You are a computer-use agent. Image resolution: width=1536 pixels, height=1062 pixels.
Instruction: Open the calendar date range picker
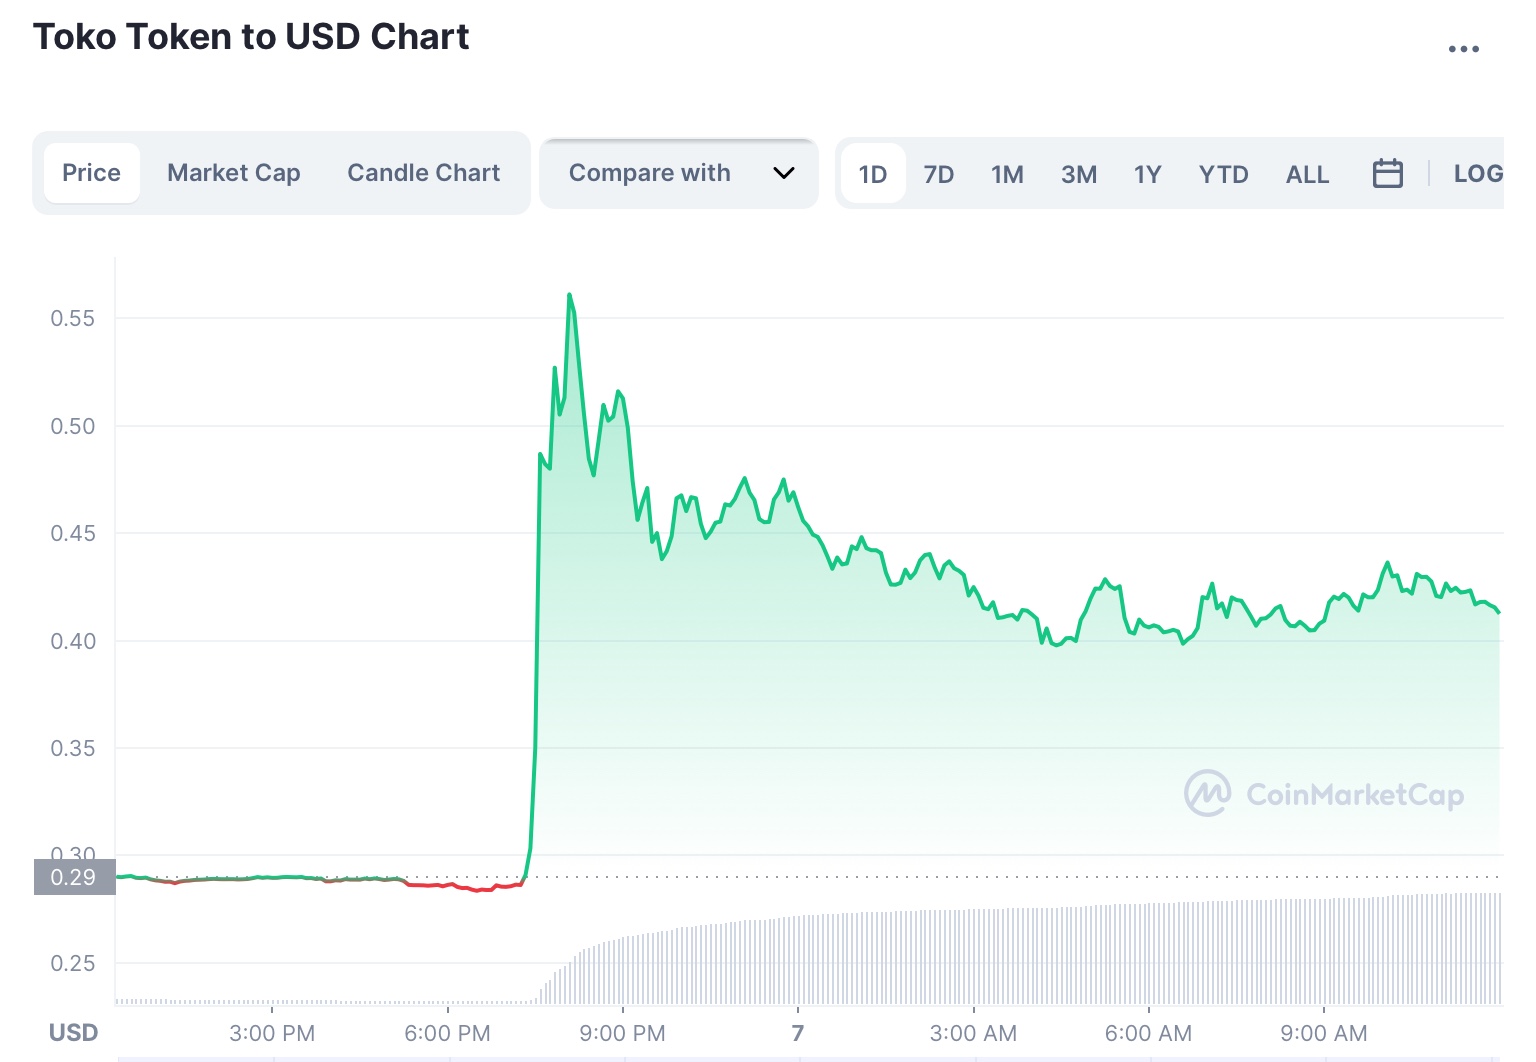coord(1387,174)
